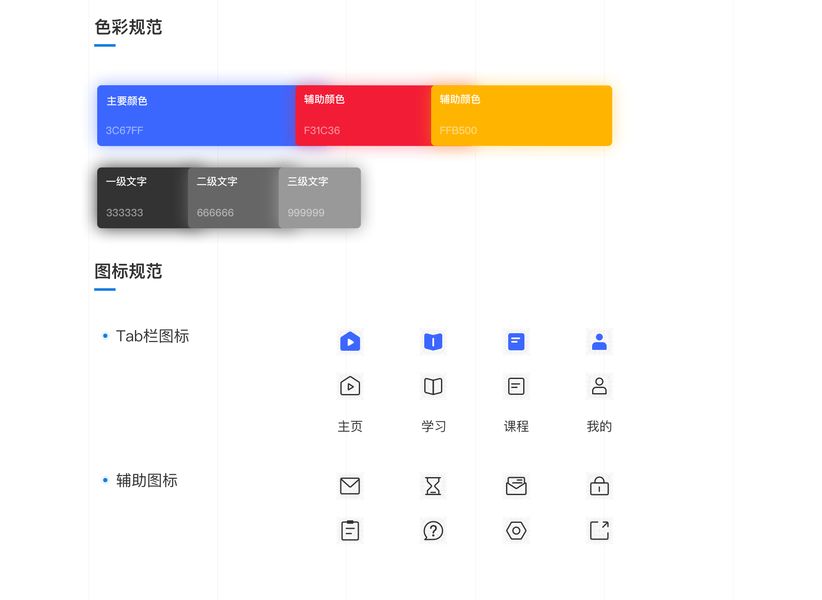
Task: Click the hexagon settings icon
Action: coord(516,530)
